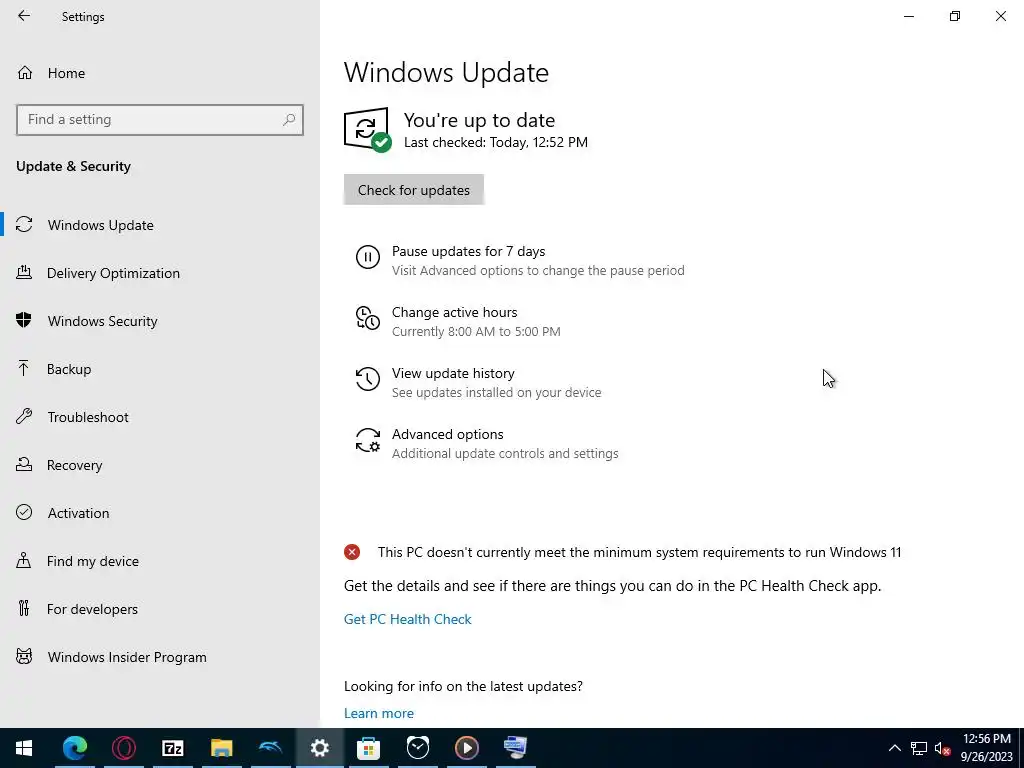
Task: Click the Recovery sidebar icon
Action: click(x=24, y=464)
